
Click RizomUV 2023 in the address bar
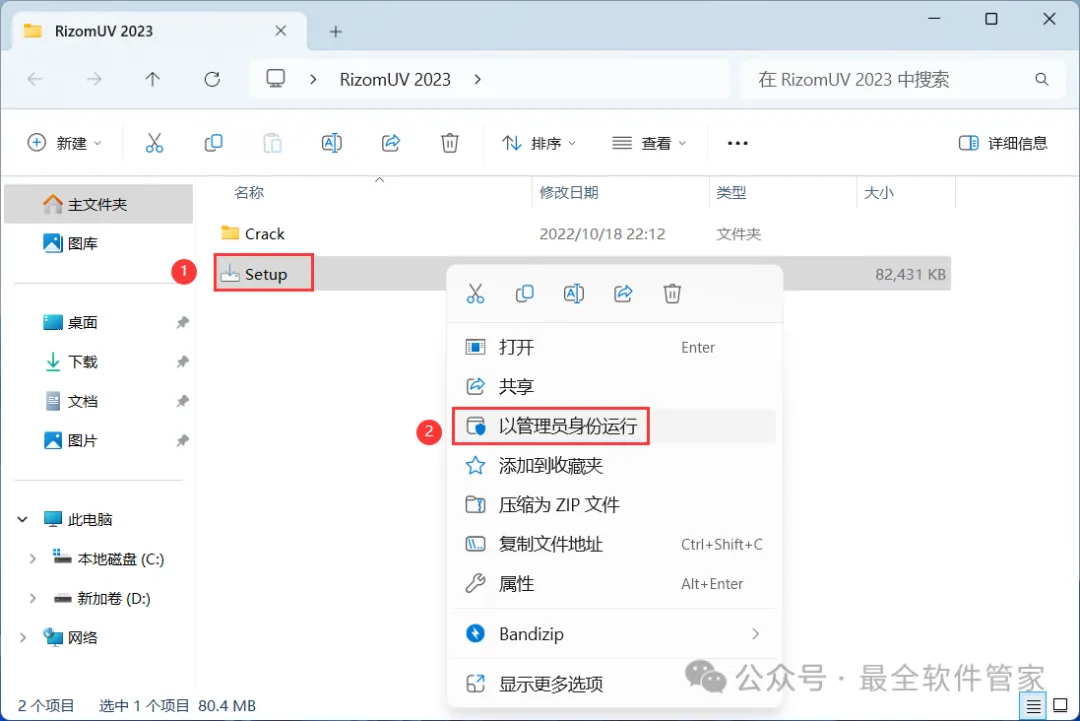point(395,79)
